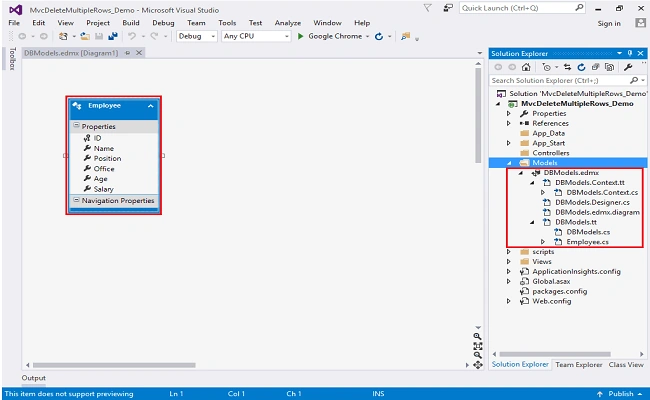Screen dimensions: 650x400
Task: Open the Google Chrome browser dropdown arrow
Action: tap(367, 36)
